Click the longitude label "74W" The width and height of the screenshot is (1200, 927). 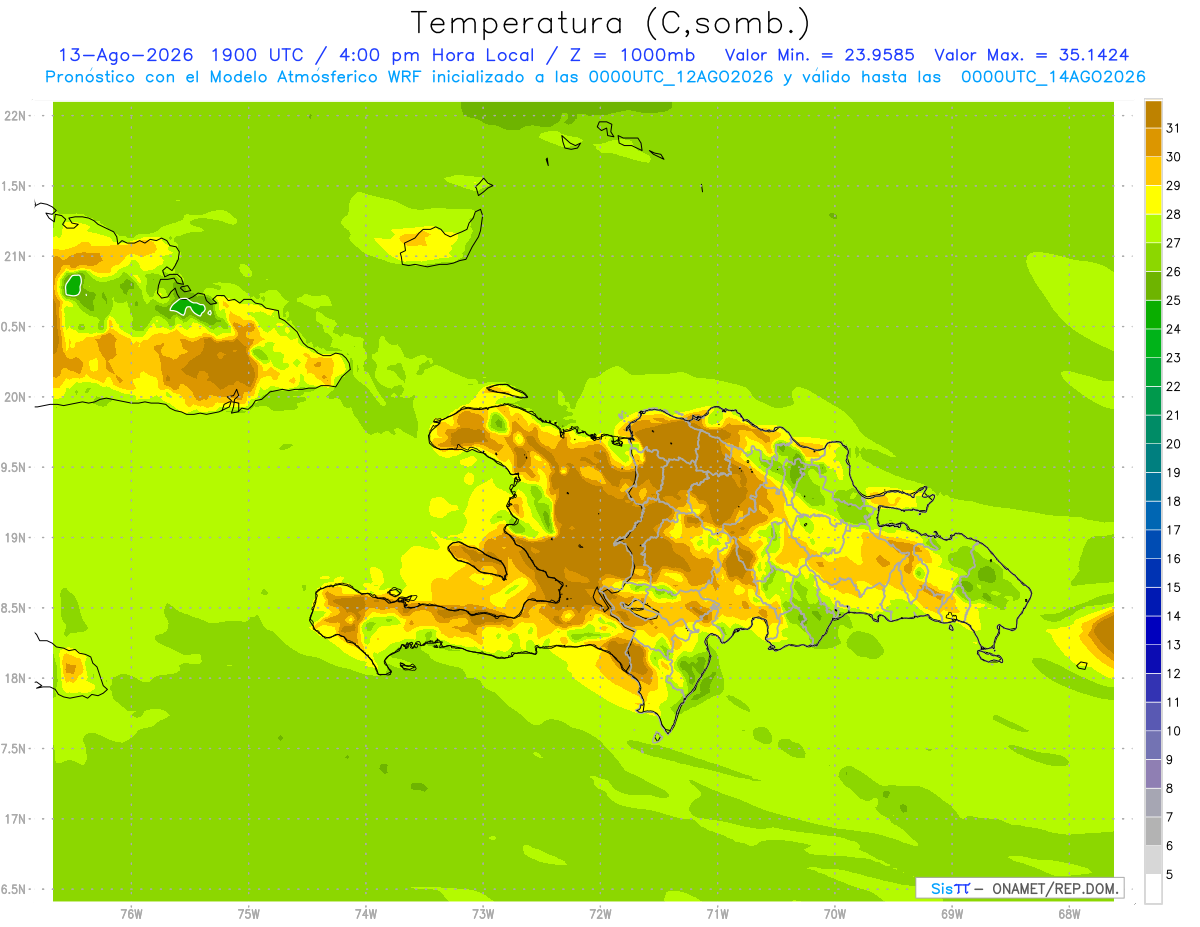(366, 913)
